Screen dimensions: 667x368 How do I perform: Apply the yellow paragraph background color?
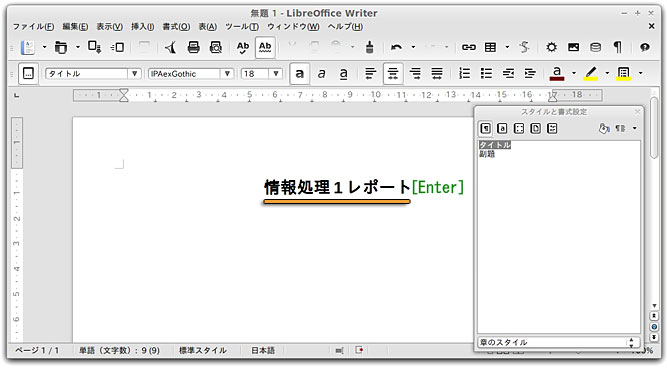click(x=624, y=74)
